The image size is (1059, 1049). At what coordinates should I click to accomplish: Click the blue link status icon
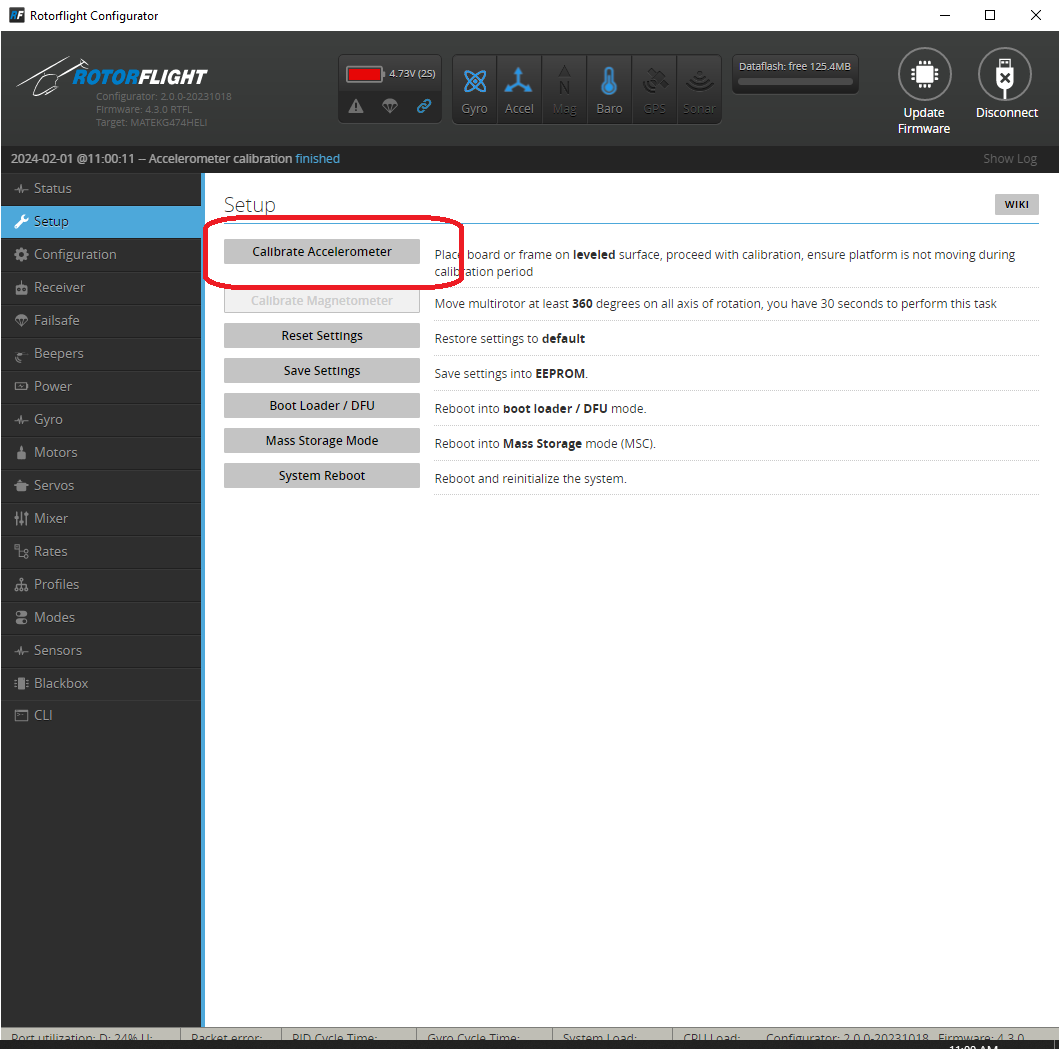(x=423, y=106)
